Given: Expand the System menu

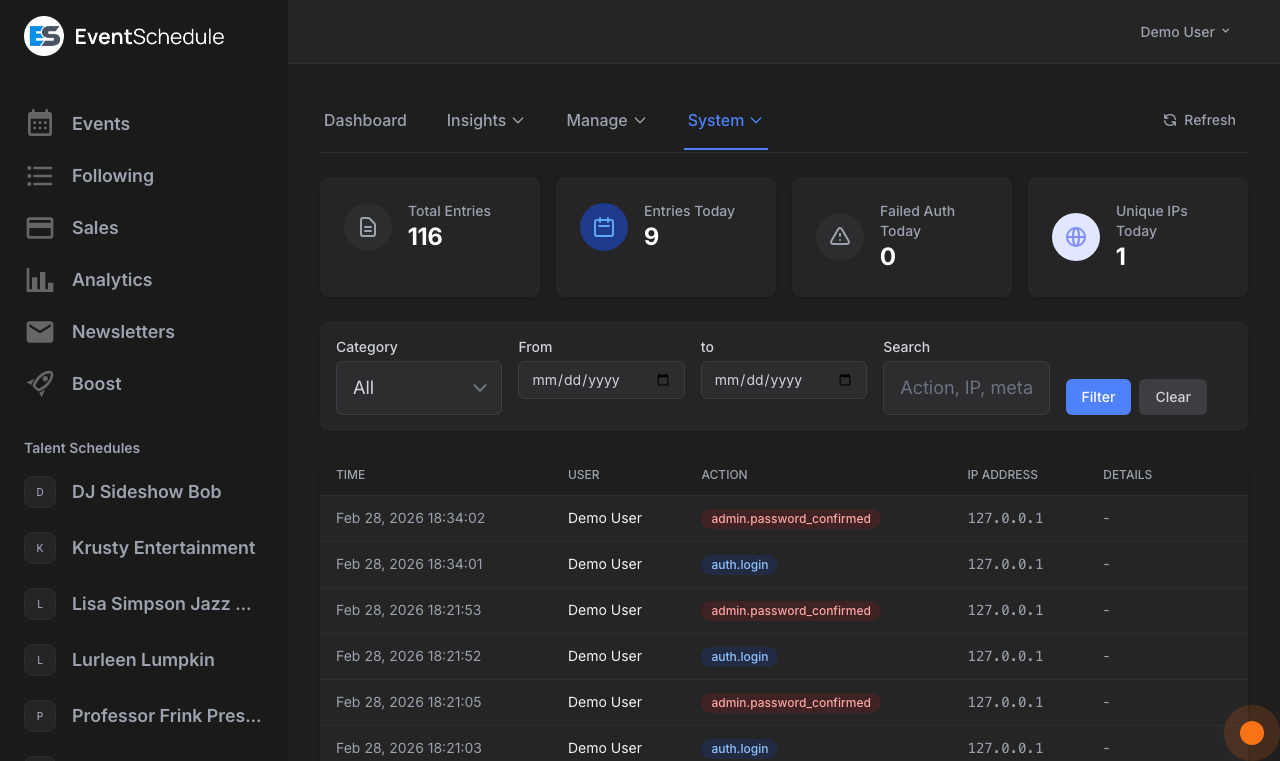Looking at the screenshot, I should [x=725, y=120].
